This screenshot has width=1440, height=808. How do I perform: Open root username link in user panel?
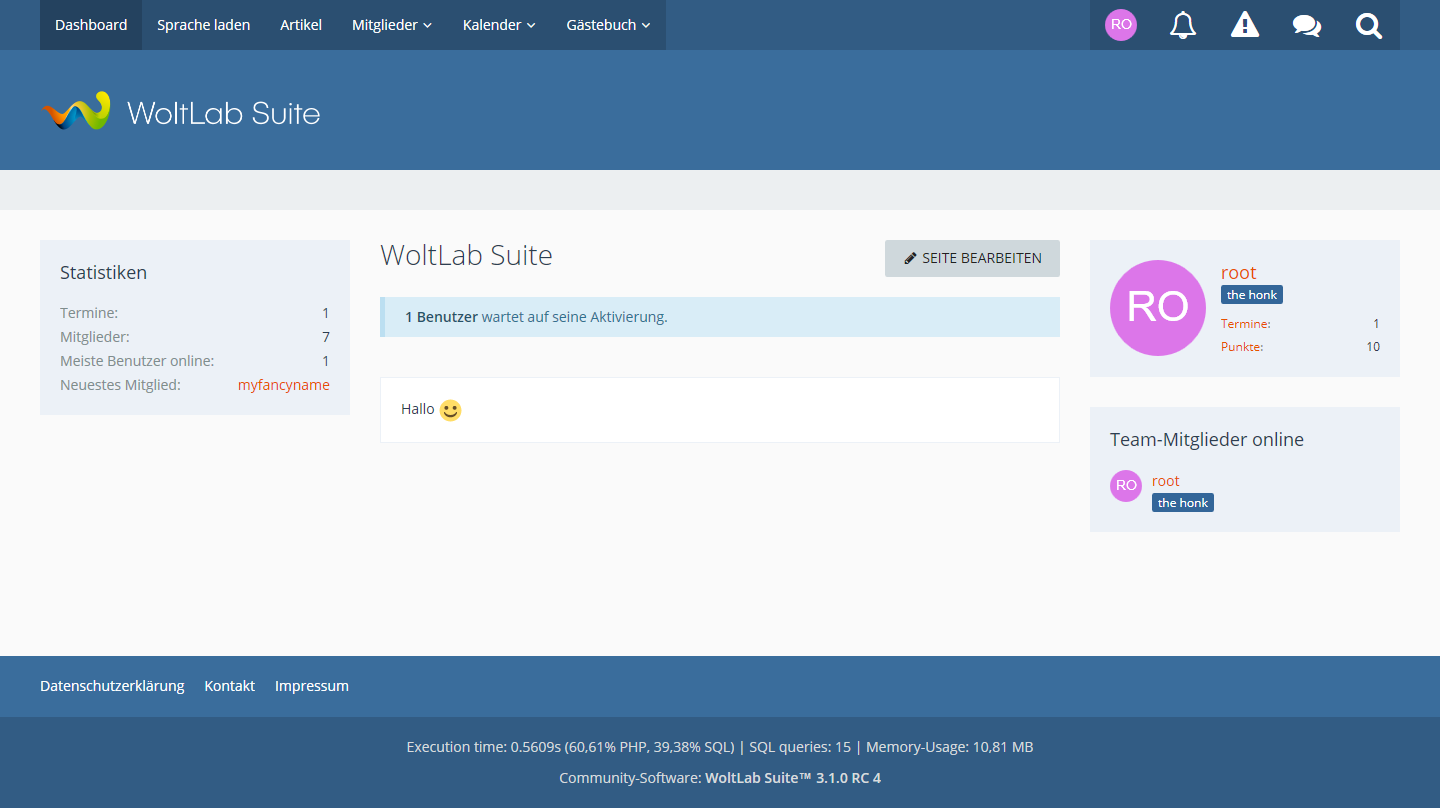pyautogui.click(x=1238, y=273)
